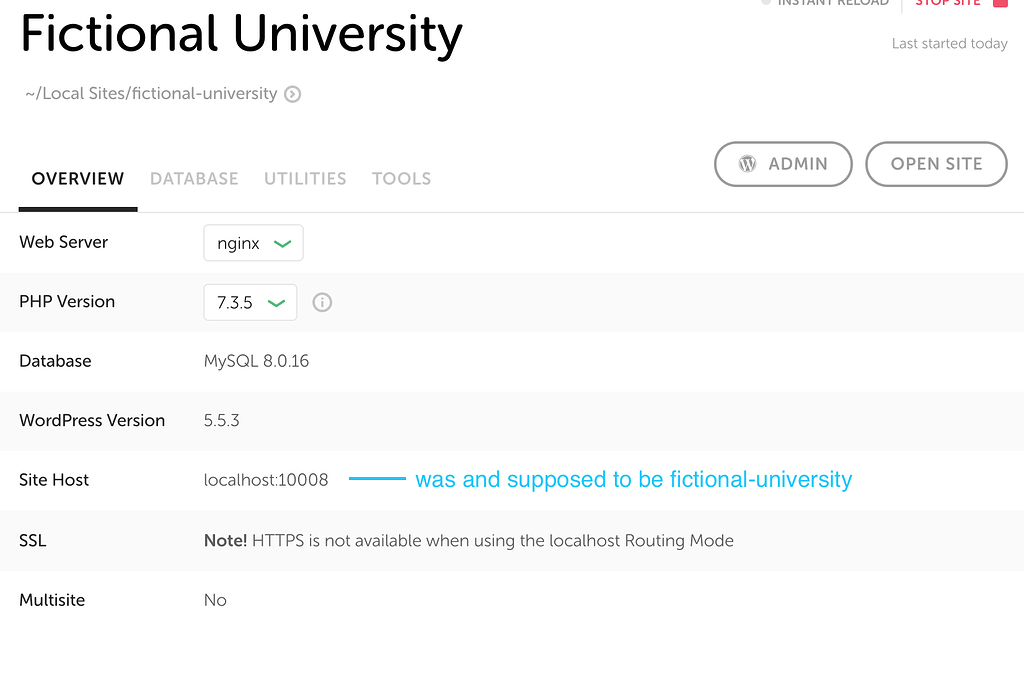The width and height of the screenshot is (1024, 700).
Task: Click the Stop Site text
Action: tap(947, 3)
